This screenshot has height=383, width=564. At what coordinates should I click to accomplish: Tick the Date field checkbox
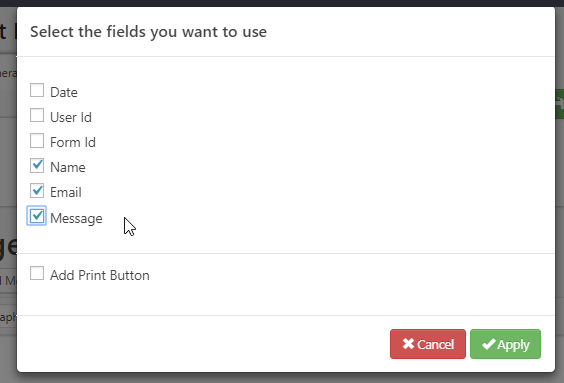37,91
